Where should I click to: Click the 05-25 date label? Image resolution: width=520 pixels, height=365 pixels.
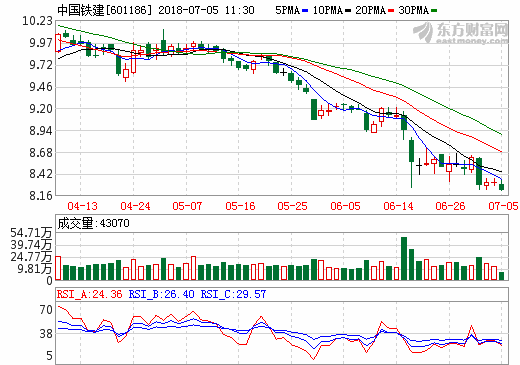292,206
